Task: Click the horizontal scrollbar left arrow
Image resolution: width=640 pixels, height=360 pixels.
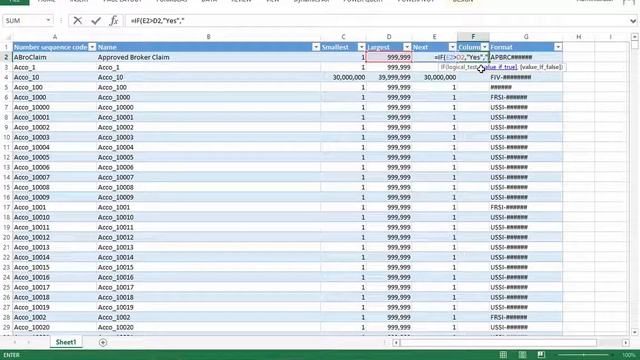Action: tap(396, 343)
